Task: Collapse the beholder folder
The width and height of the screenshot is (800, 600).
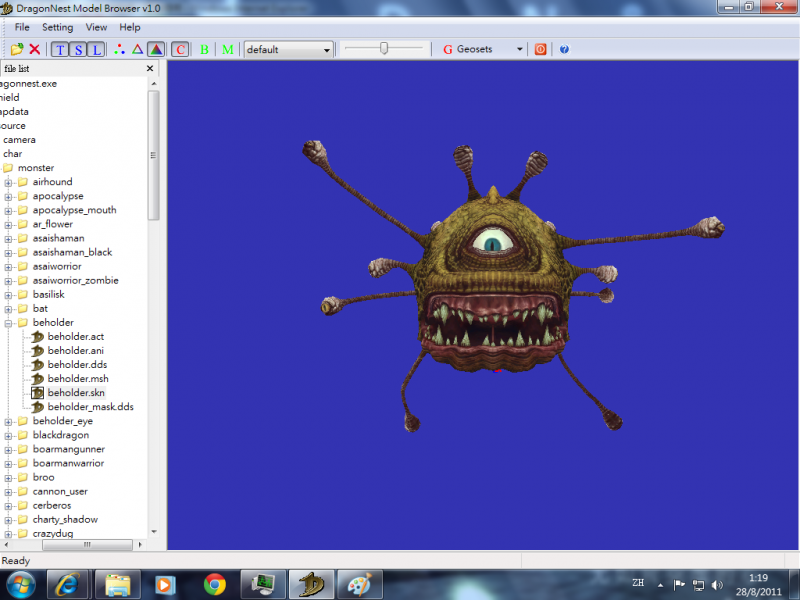Action: pos(8,323)
